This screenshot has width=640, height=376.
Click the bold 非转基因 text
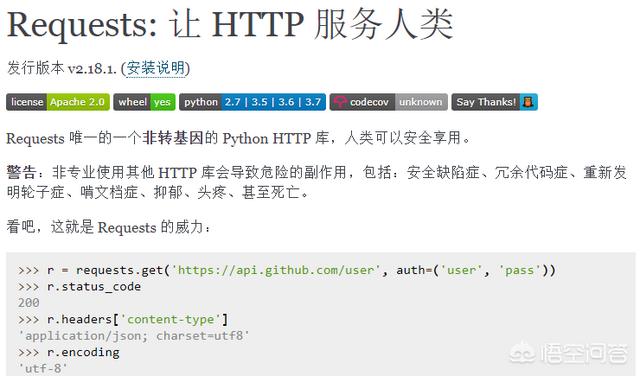click(x=173, y=138)
